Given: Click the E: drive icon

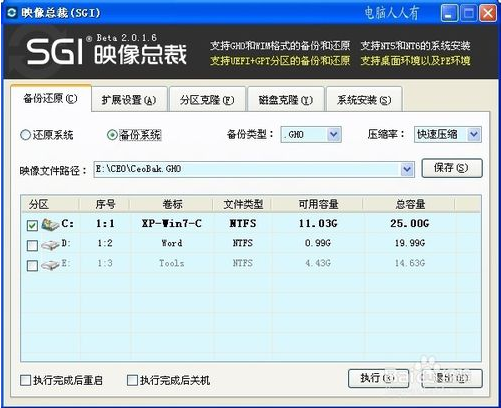Looking at the screenshot, I should pos(50,265).
